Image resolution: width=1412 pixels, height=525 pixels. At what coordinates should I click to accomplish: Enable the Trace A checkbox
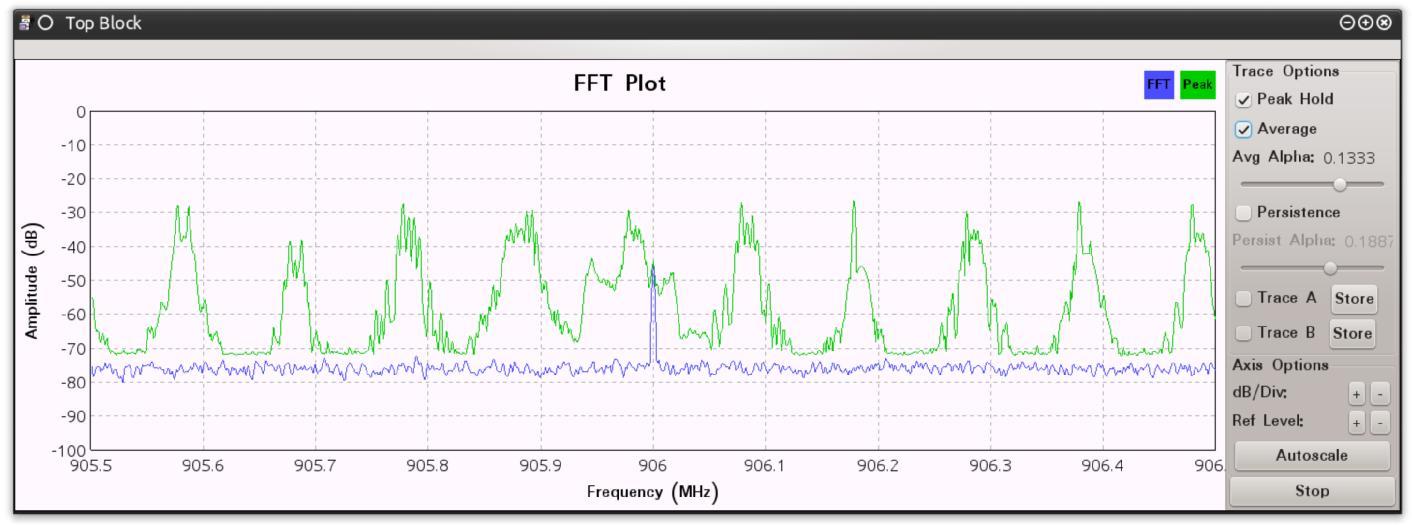pyautogui.click(x=1244, y=298)
